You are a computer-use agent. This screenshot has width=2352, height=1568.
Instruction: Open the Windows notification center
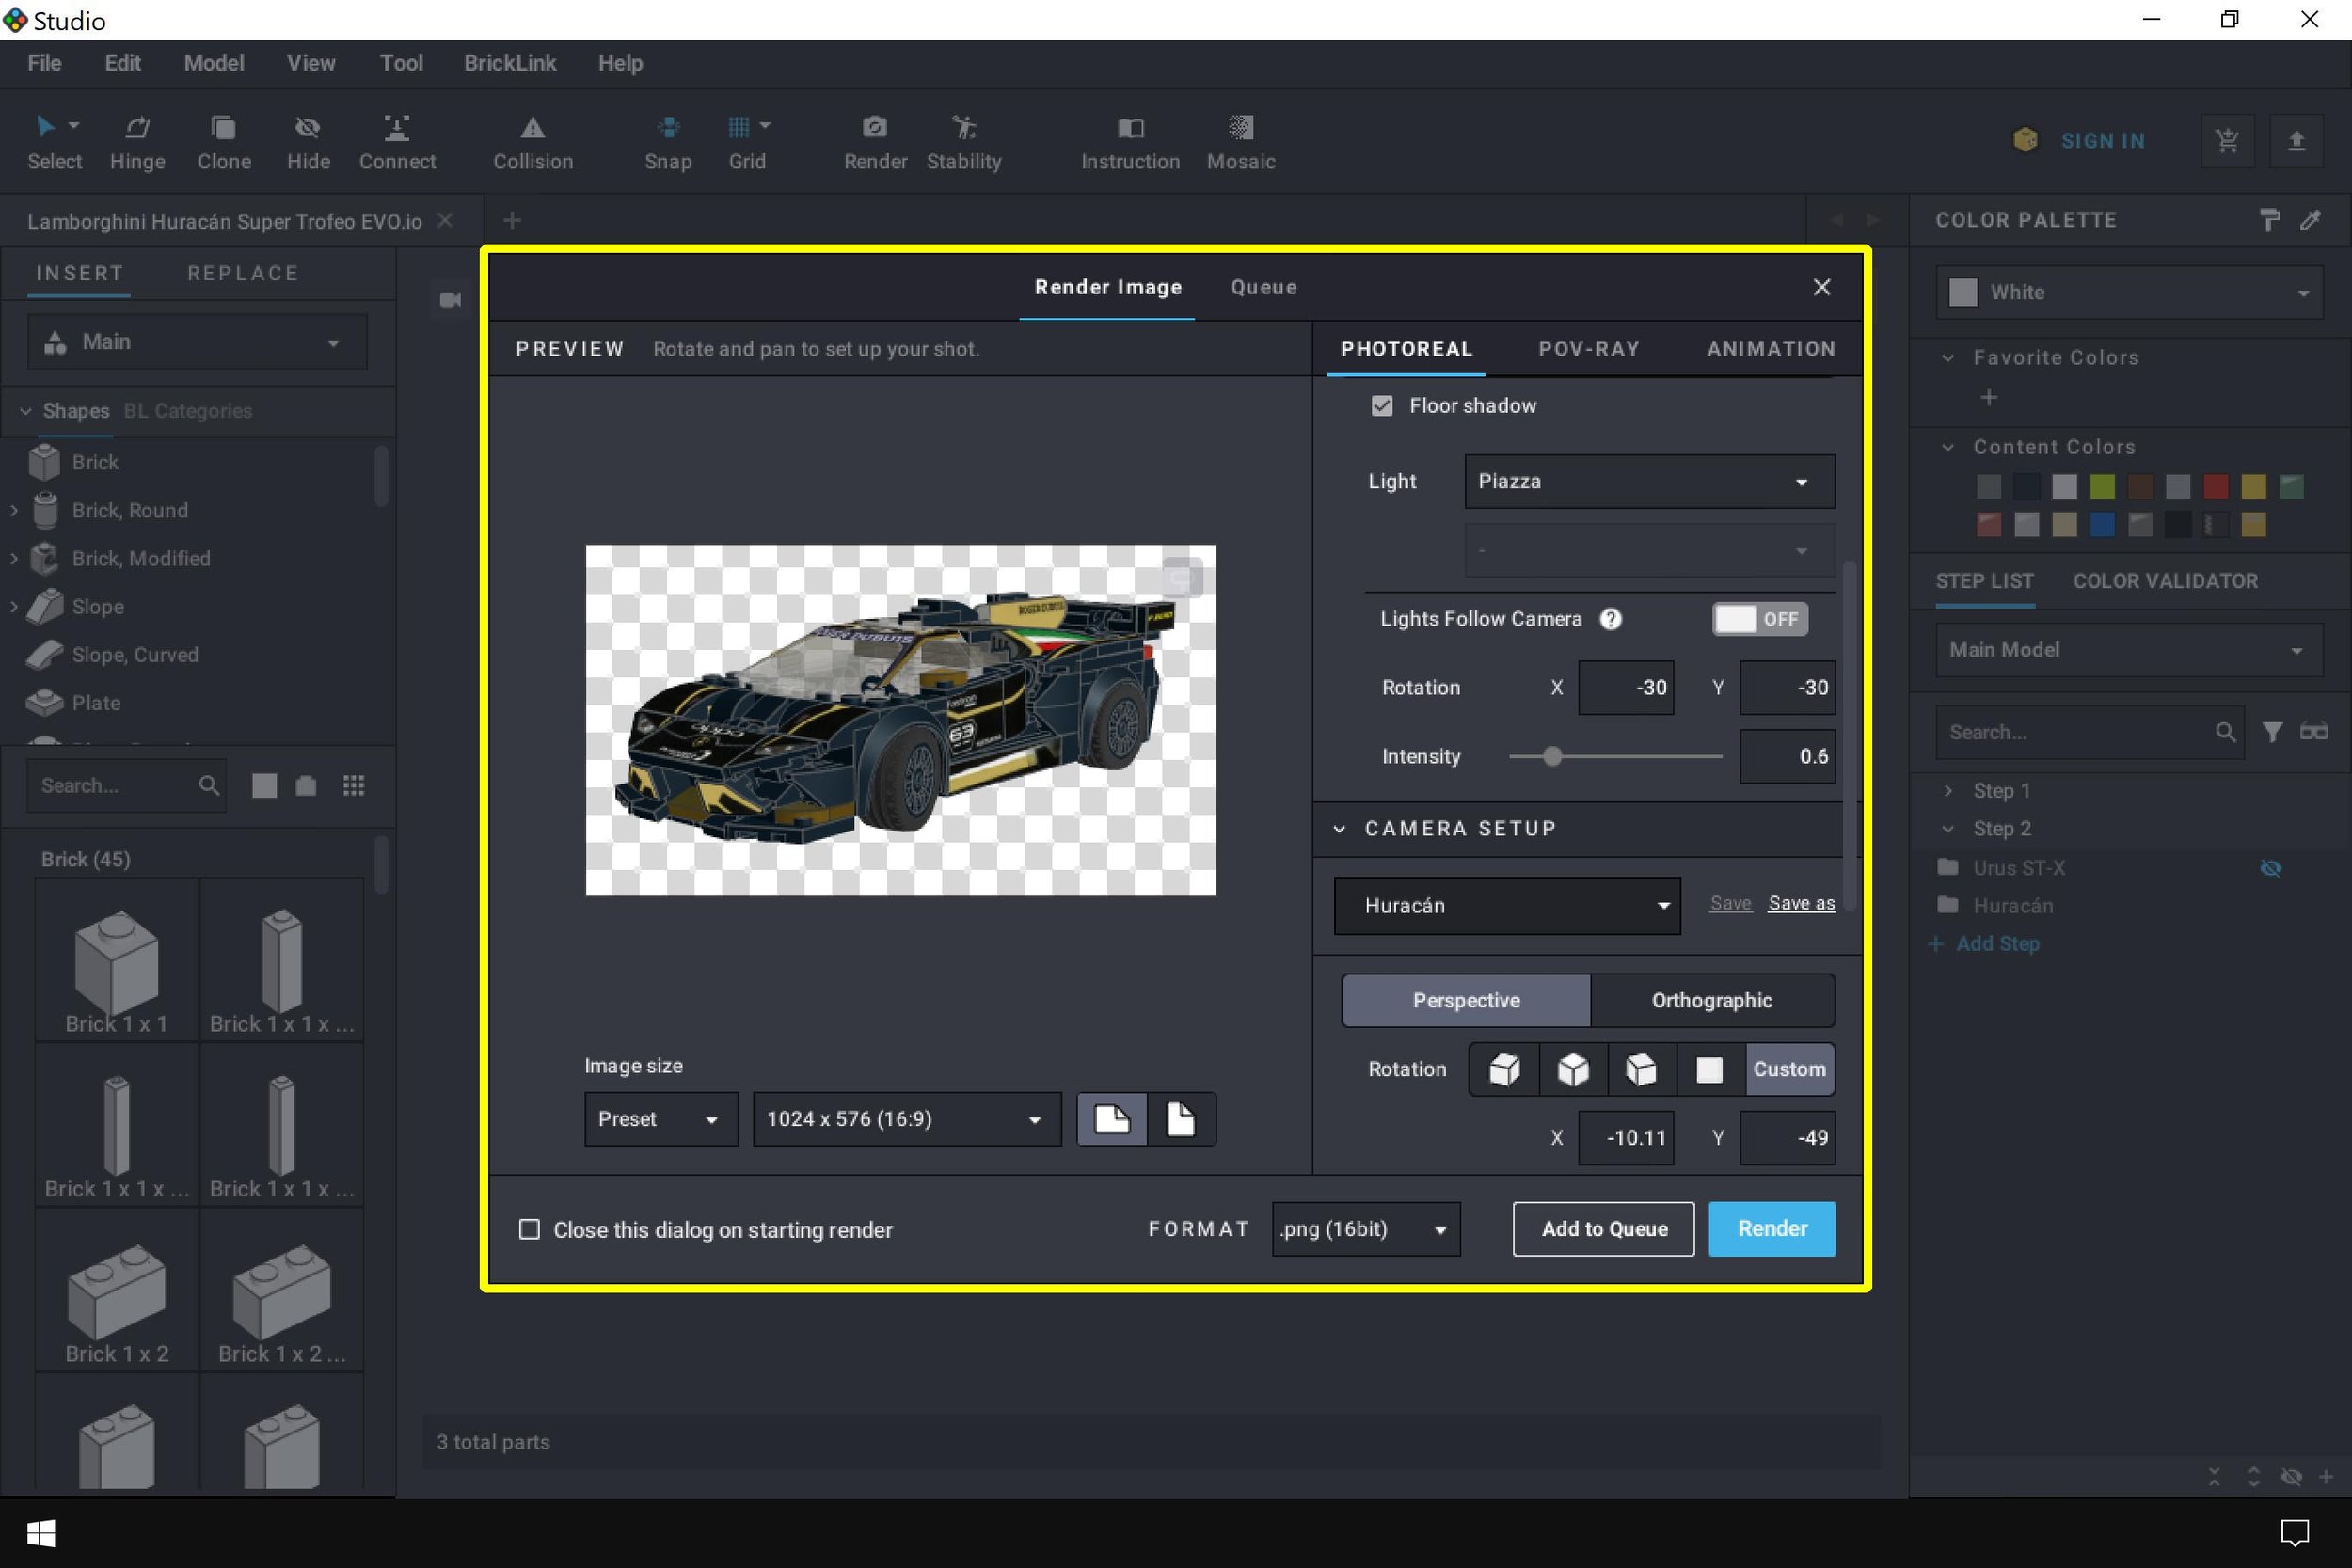(x=2295, y=1532)
